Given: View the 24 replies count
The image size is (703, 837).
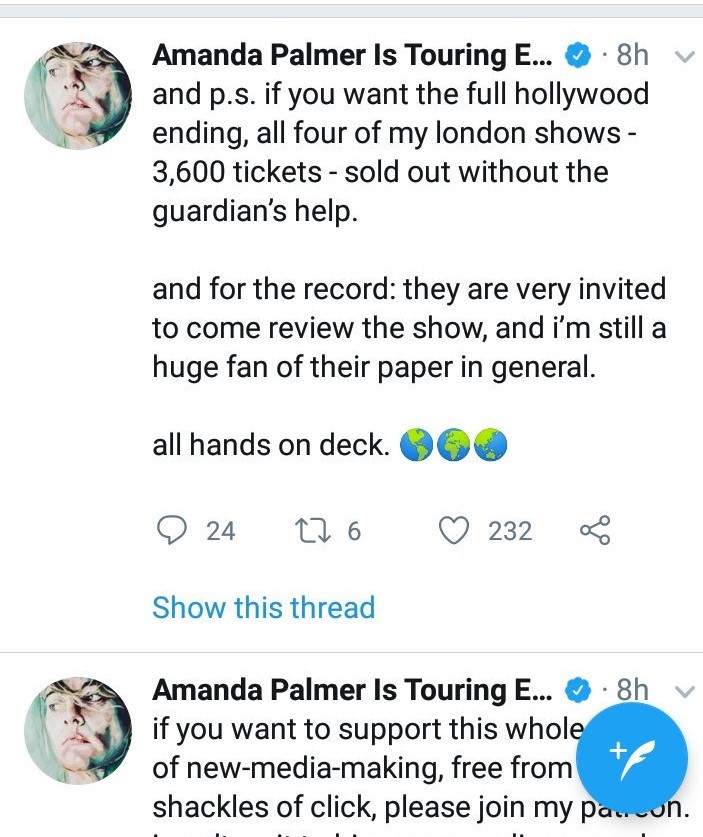Looking at the screenshot, I should [220, 530].
